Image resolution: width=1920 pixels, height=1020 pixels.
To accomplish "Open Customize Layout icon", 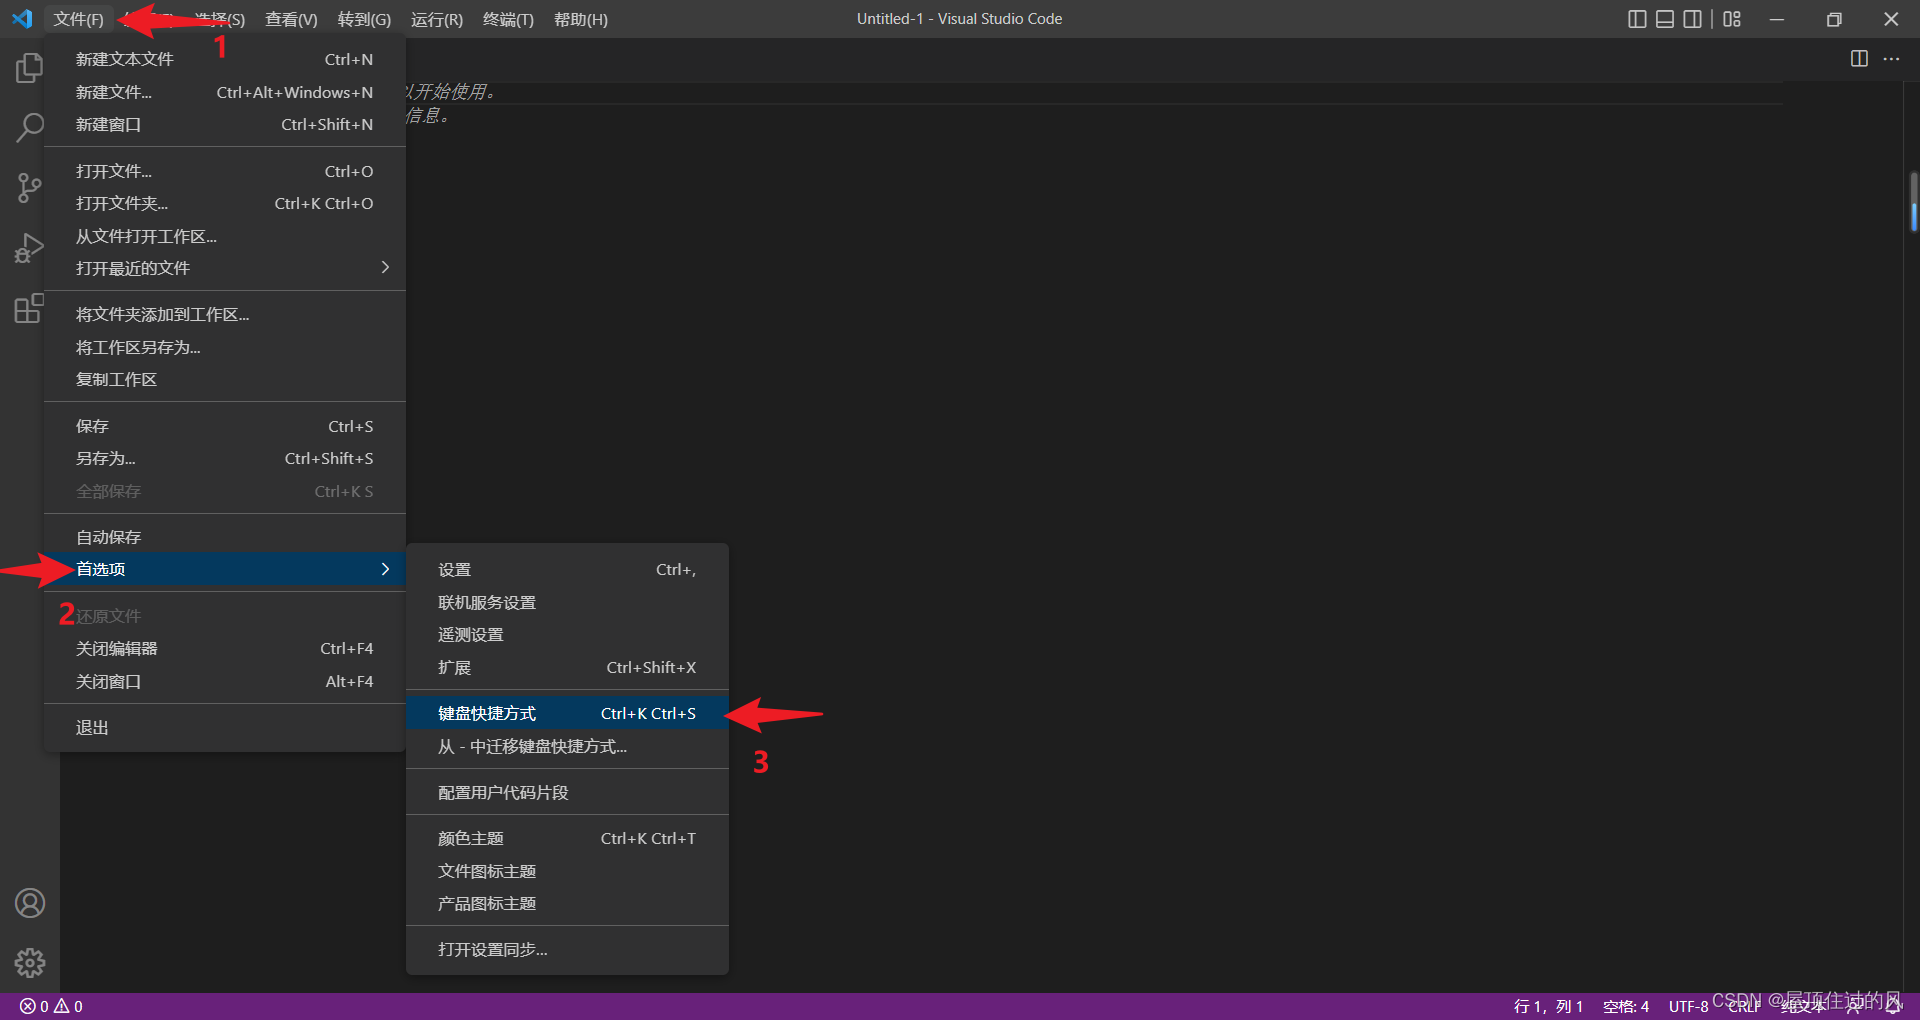I will point(1732,19).
